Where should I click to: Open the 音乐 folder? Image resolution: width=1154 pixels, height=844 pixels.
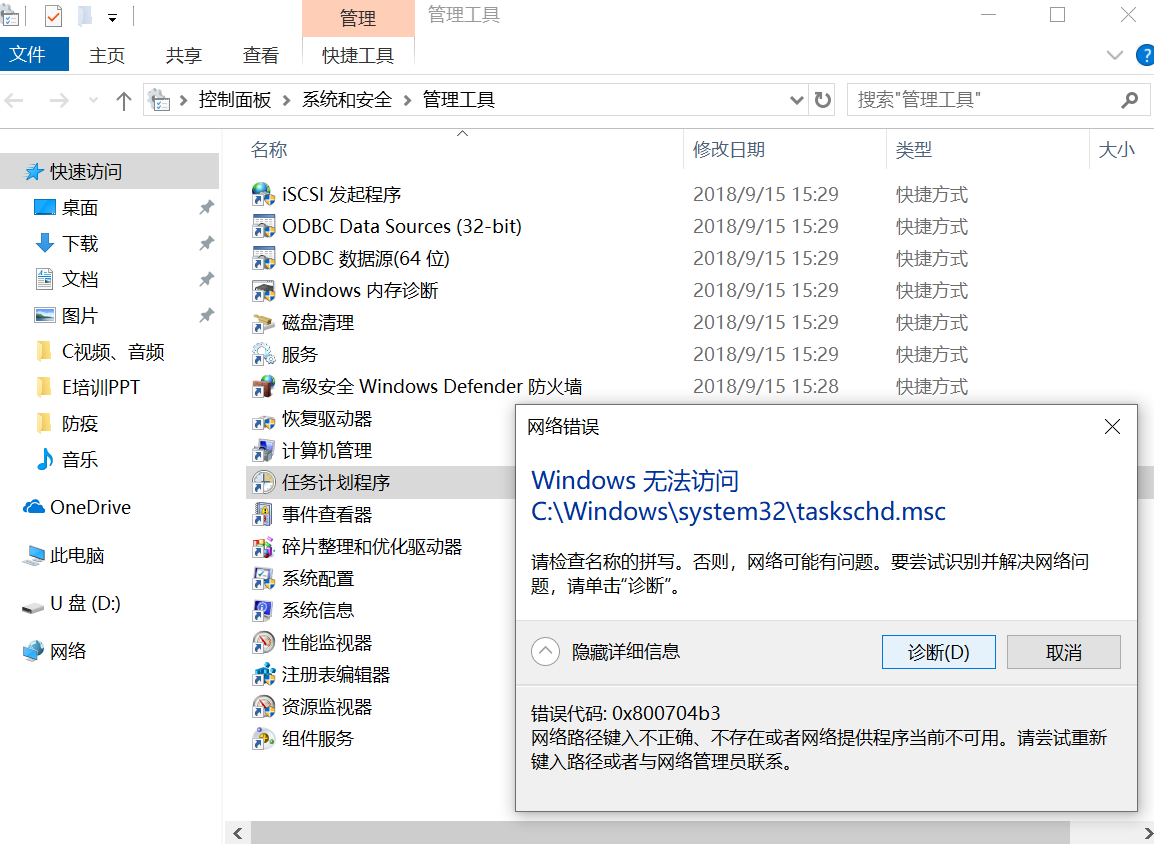point(66,460)
